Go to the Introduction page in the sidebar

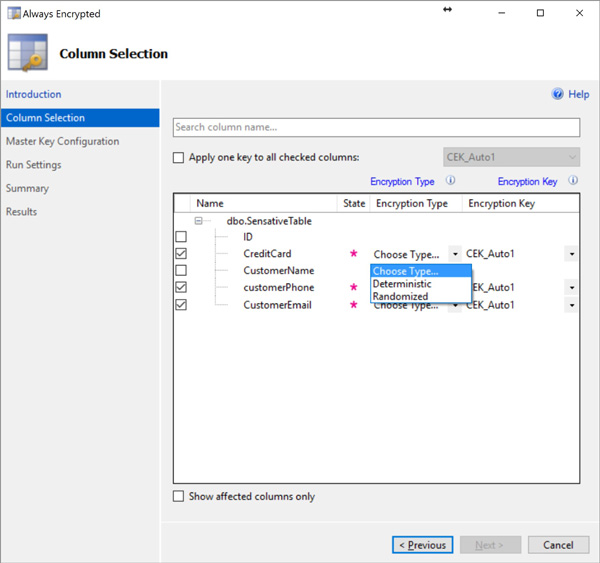click(x=34, y=94)
